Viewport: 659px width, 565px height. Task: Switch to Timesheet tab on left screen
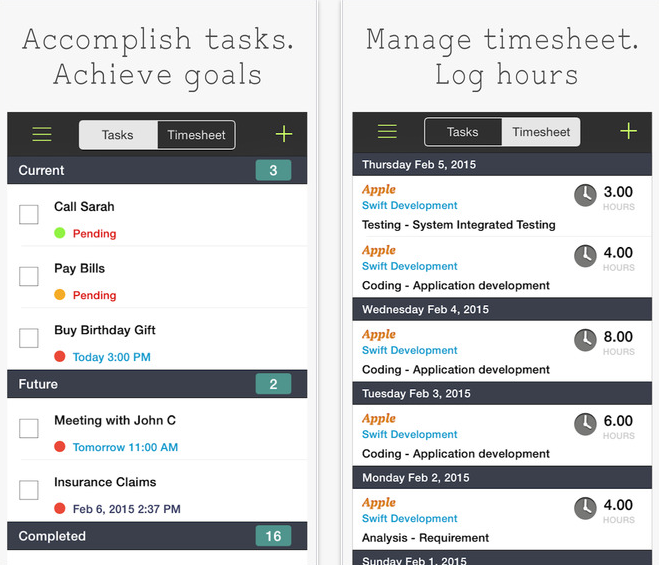(x=196, y=135)
